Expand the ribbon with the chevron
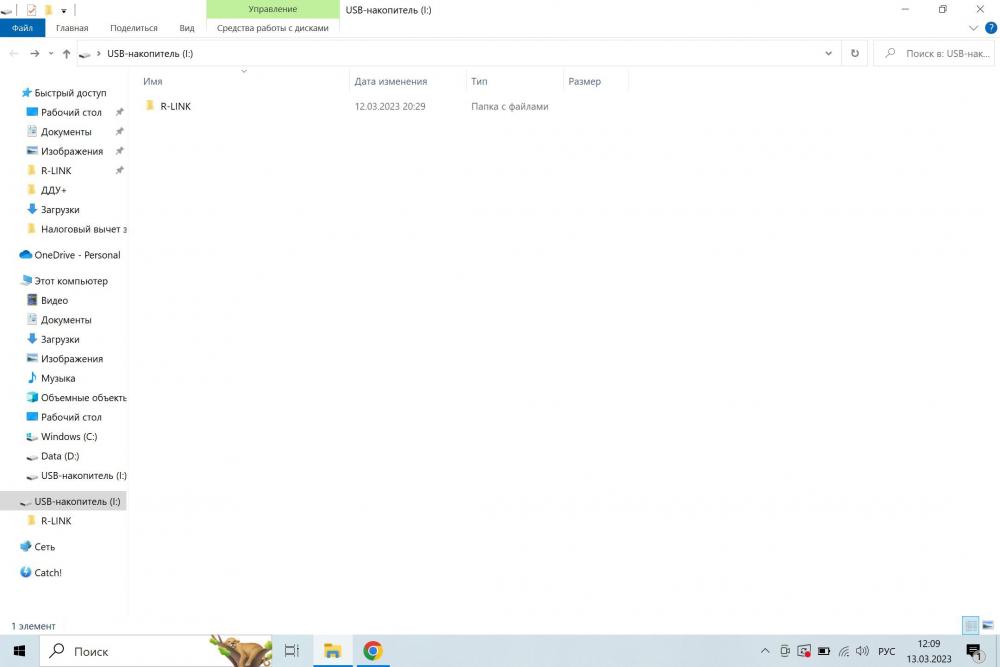1000x667 pixels. [x=973, y=28]
